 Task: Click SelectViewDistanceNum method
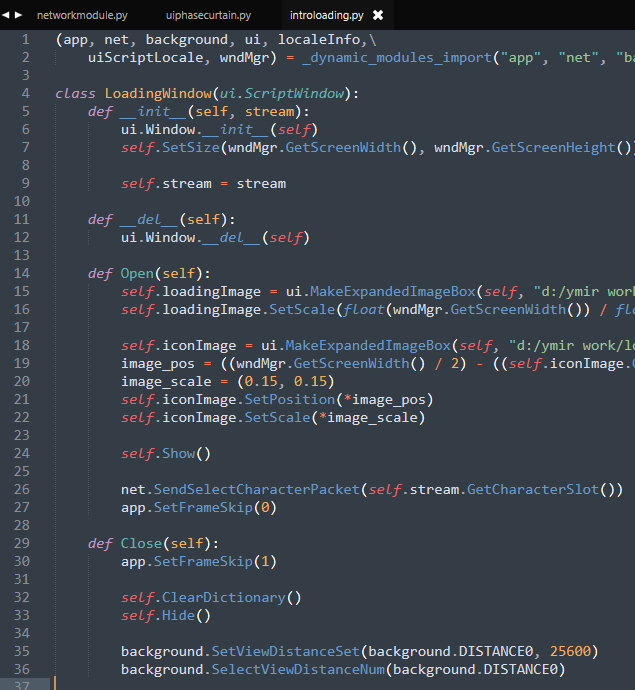[298, 669]
